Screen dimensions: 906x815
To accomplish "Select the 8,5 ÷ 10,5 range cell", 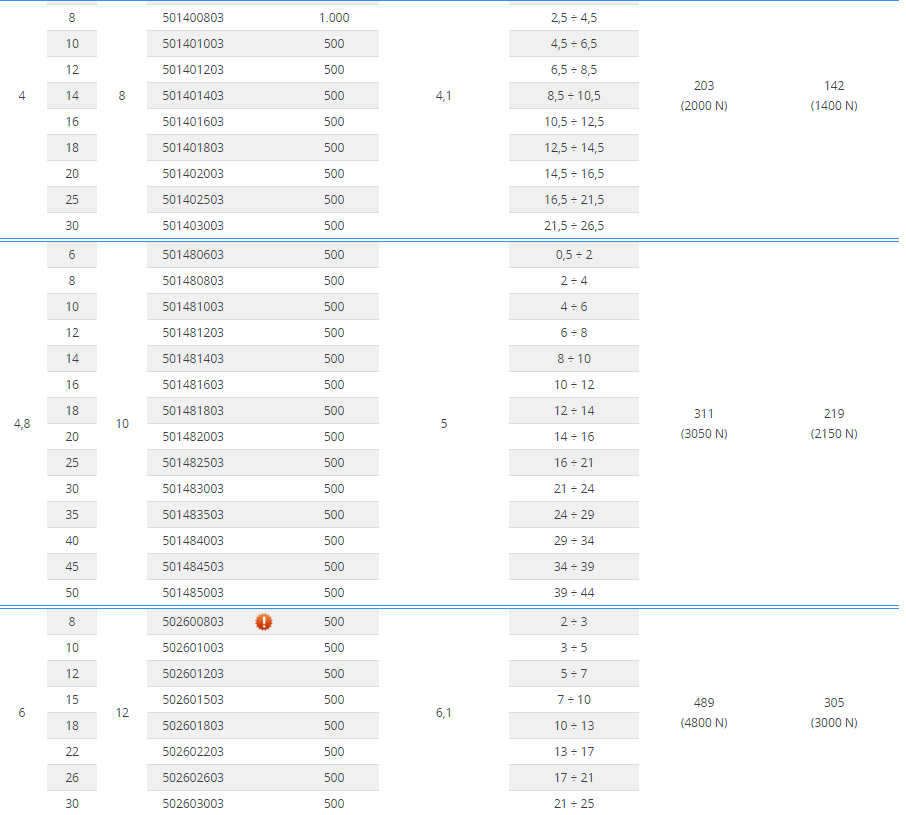I will [x=574, y=96].
